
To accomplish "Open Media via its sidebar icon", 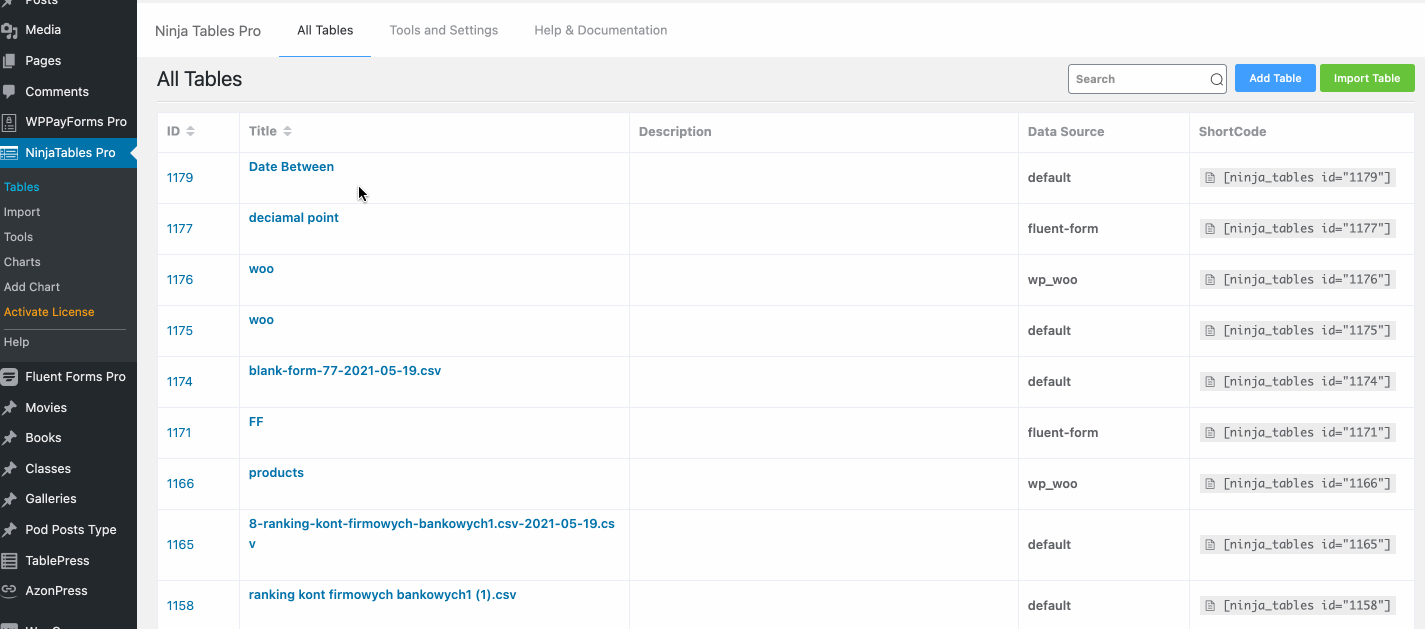I will pyautogui.click(x=10, y=30).
